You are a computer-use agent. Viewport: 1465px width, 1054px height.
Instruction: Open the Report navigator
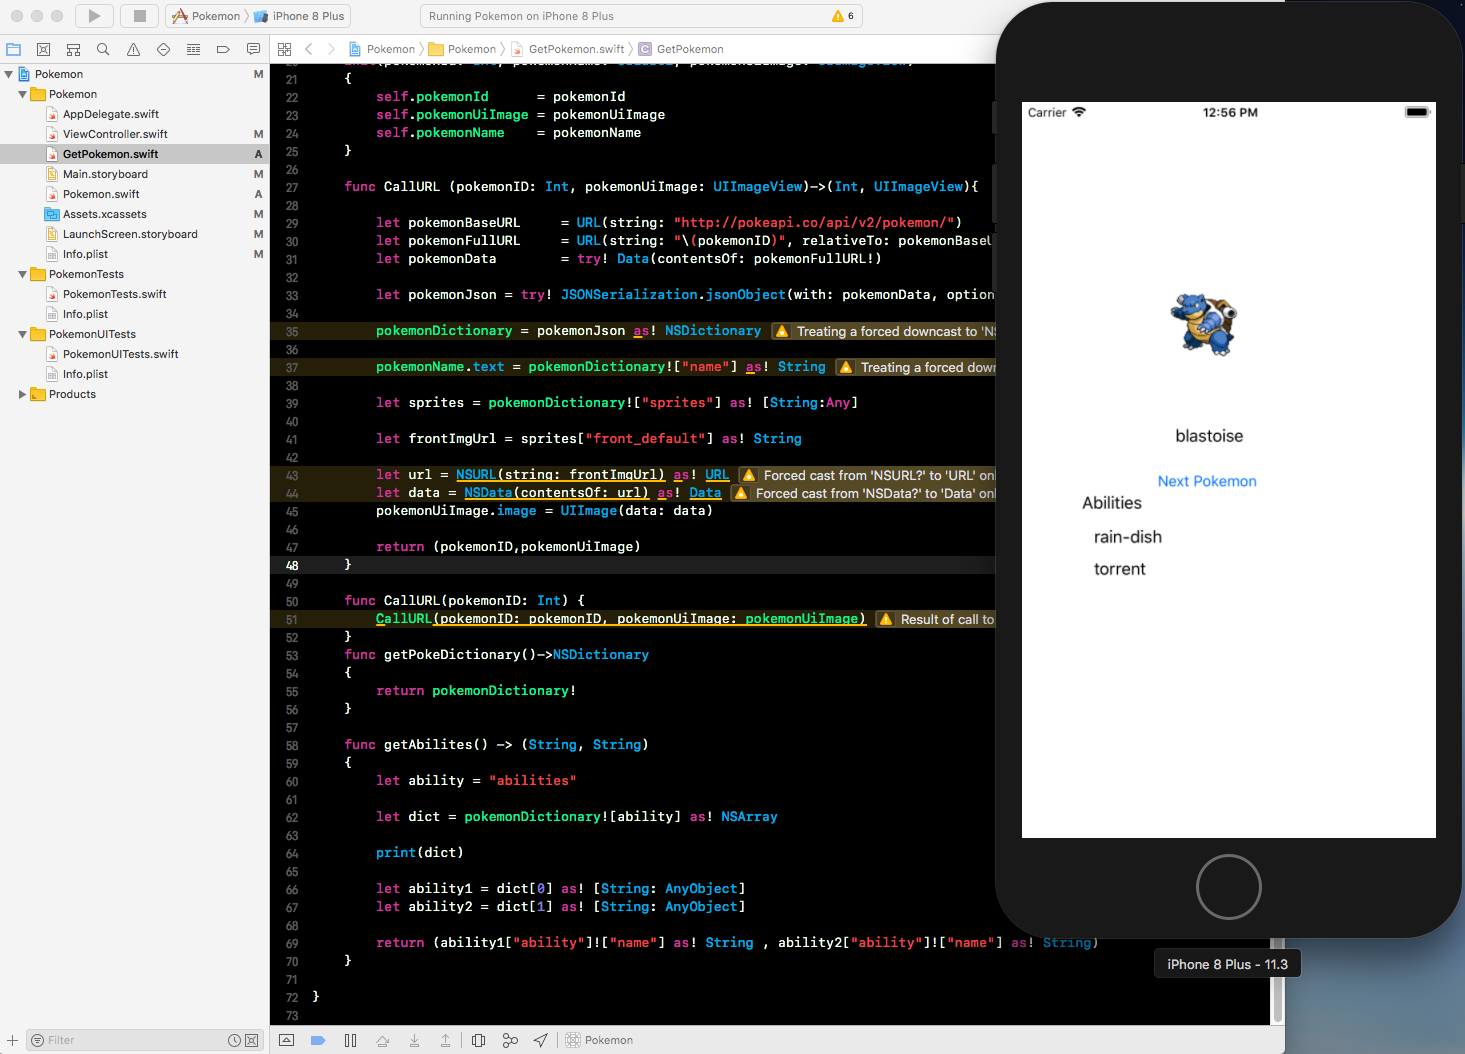point(253,49)
